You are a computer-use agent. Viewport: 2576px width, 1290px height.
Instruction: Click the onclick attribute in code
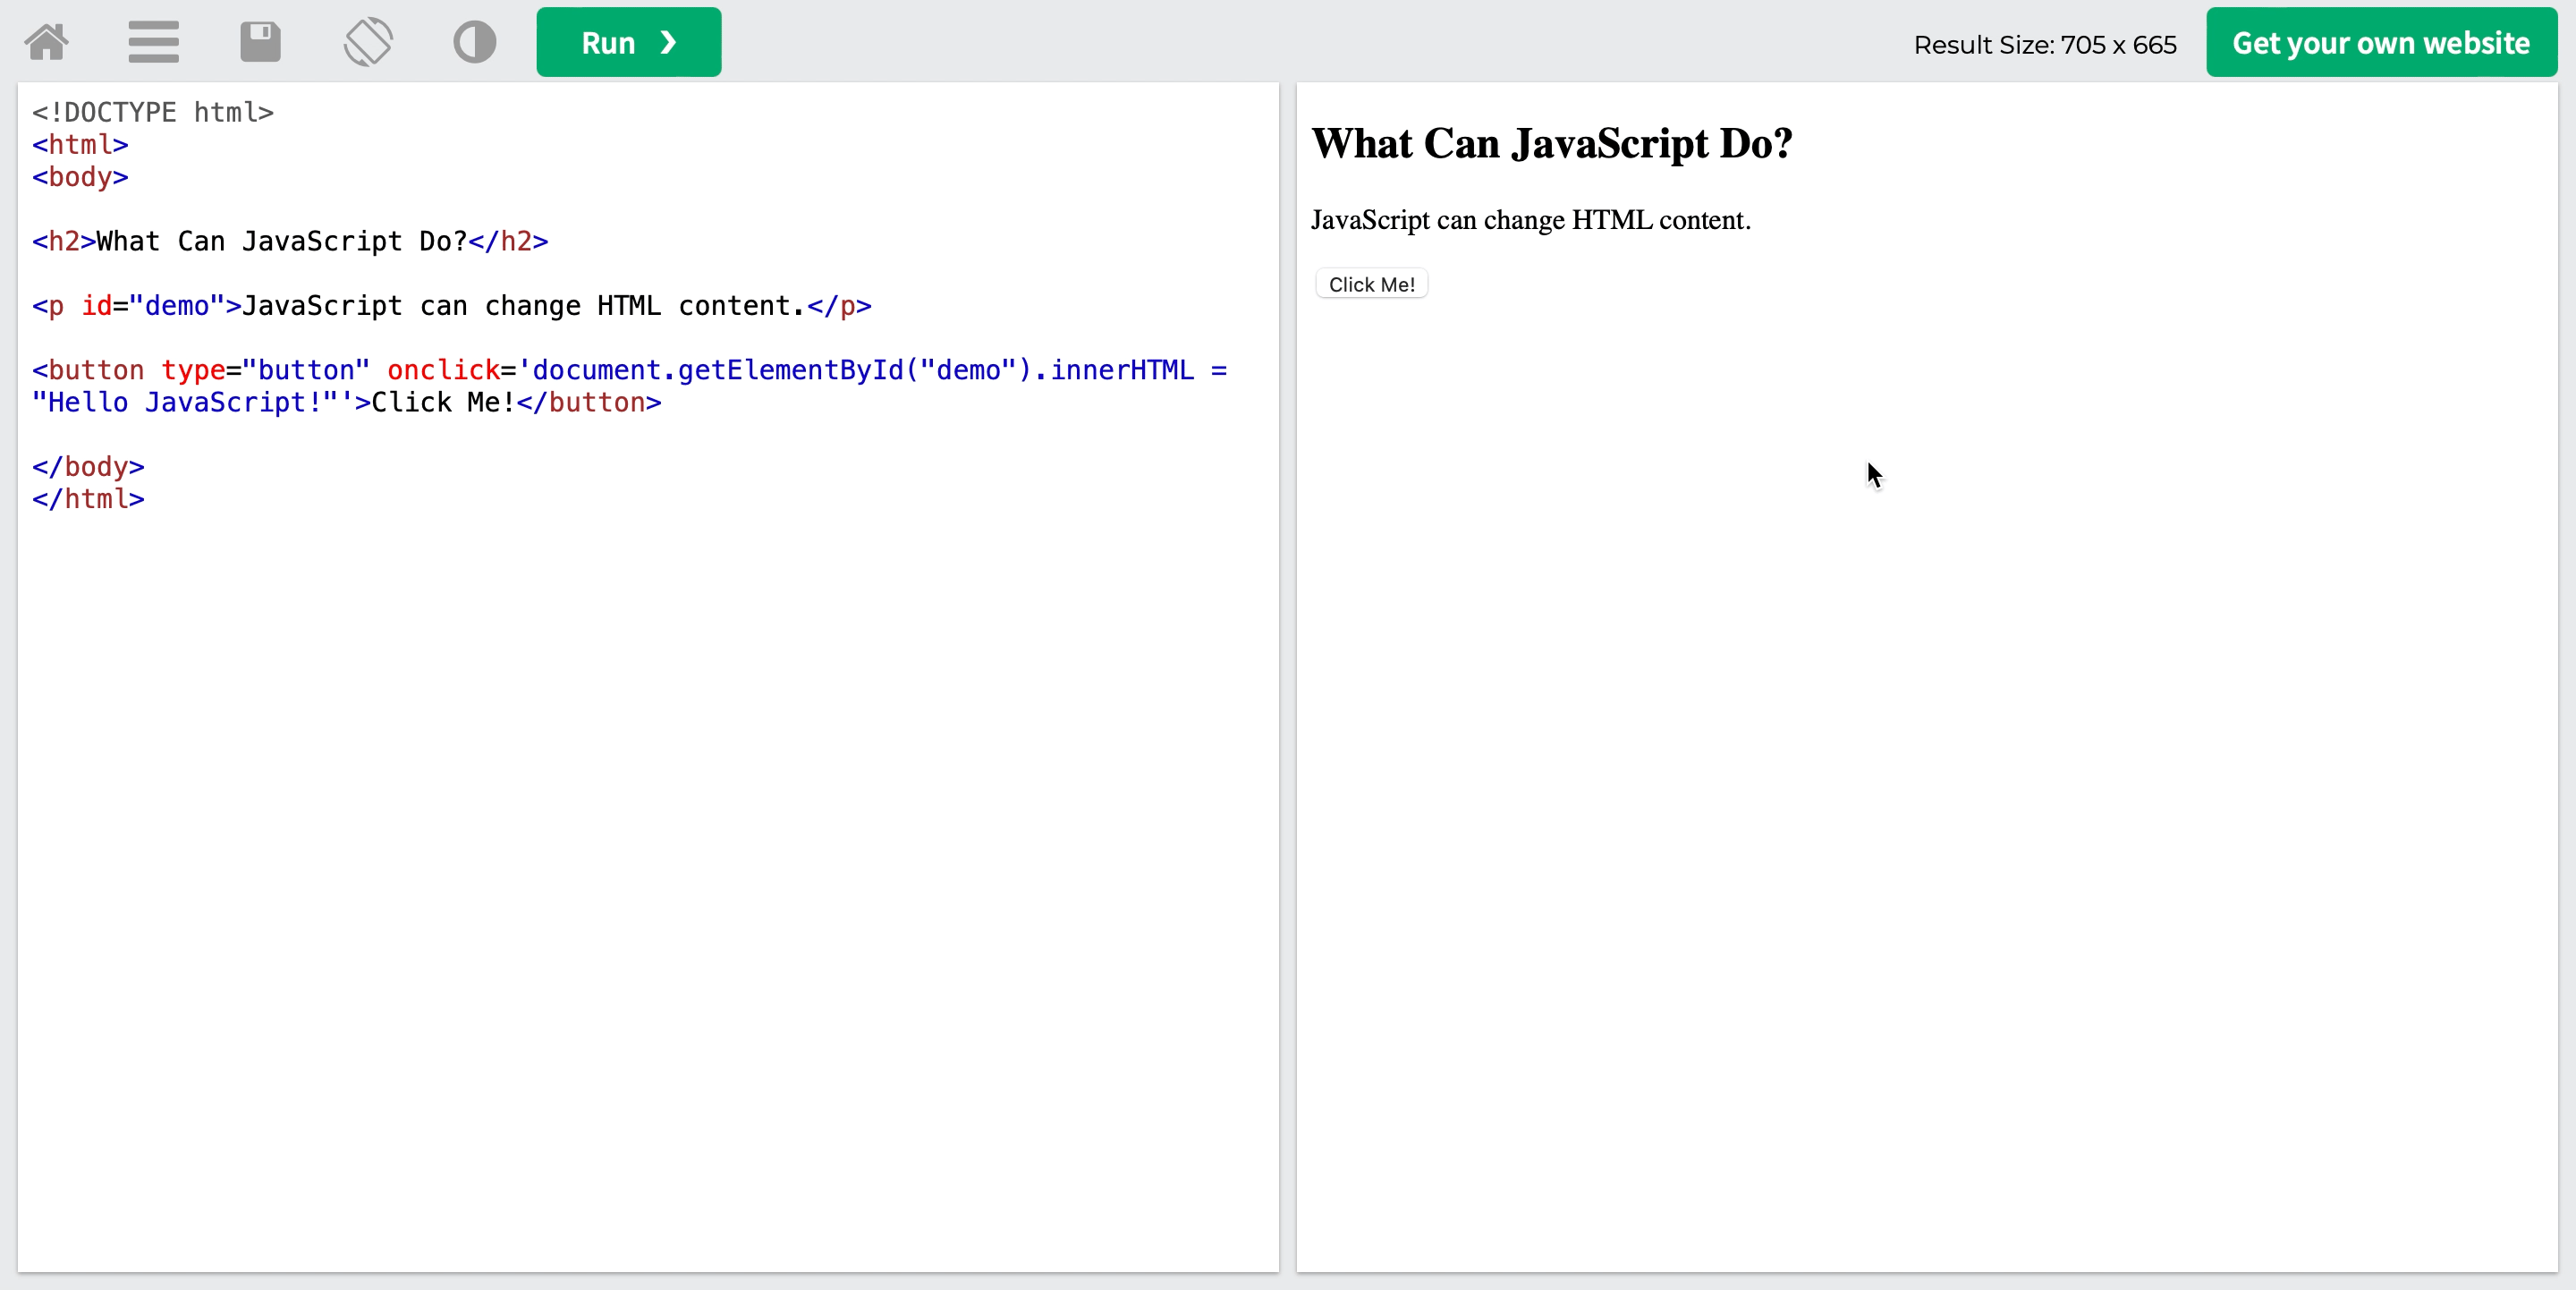443,370
